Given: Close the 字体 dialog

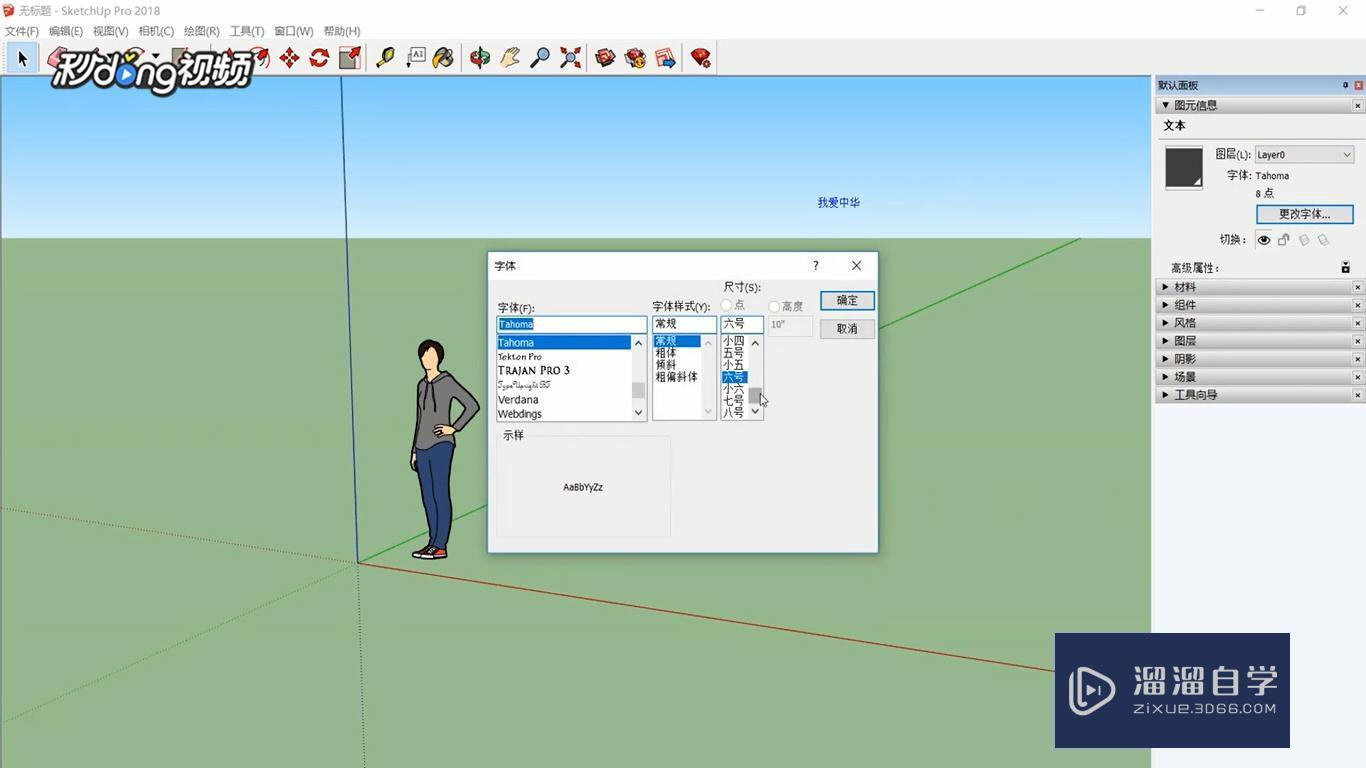Looking at the screenshot, I should click(856, 265).
